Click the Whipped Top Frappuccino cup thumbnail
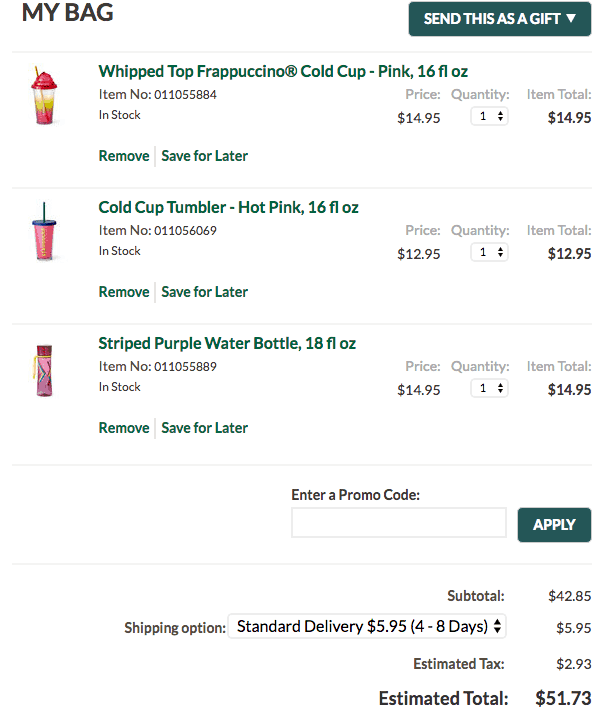Screen dimensions: 609x723 pyautogui.click(x=44, y=95)
